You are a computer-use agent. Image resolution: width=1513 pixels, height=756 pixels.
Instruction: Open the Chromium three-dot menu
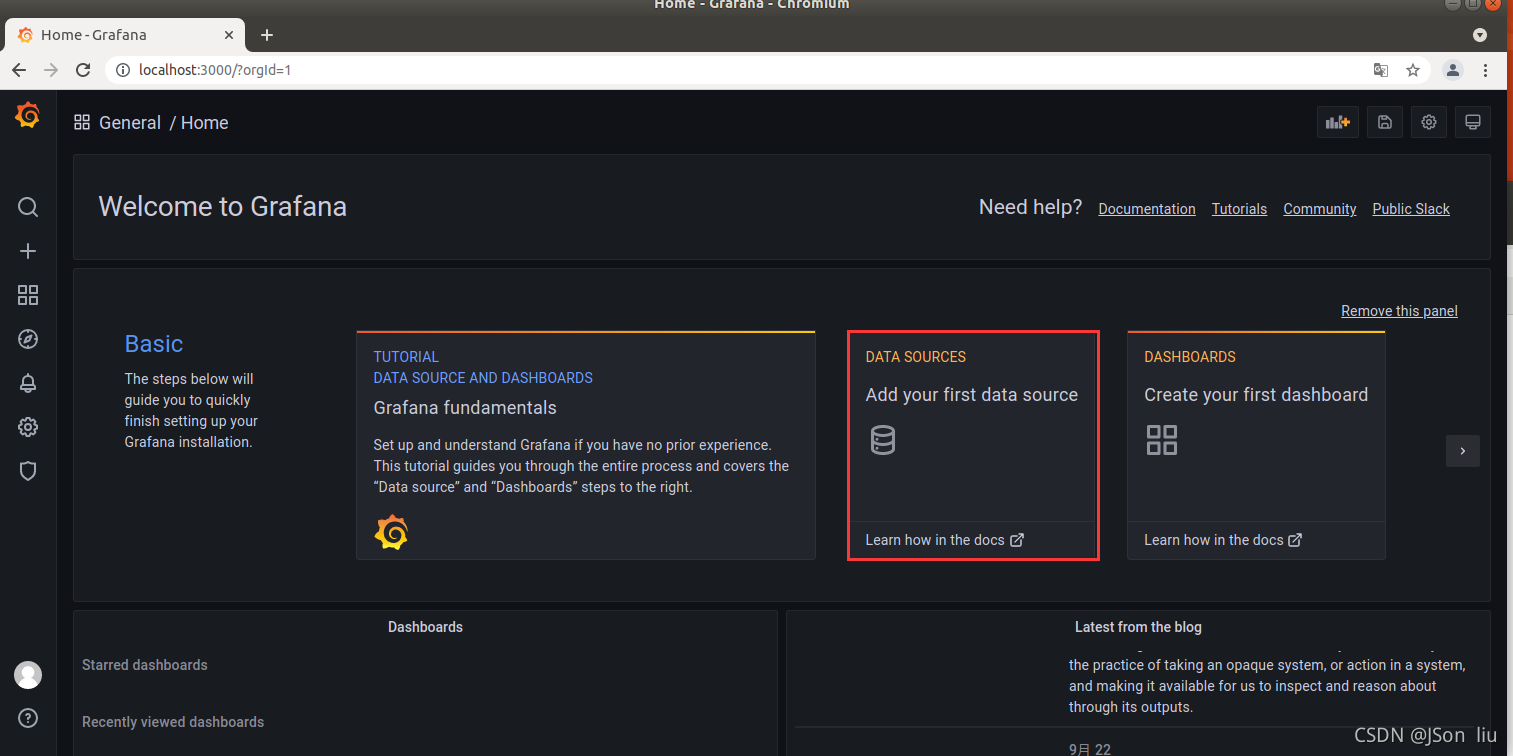(x=1486, y=70)
